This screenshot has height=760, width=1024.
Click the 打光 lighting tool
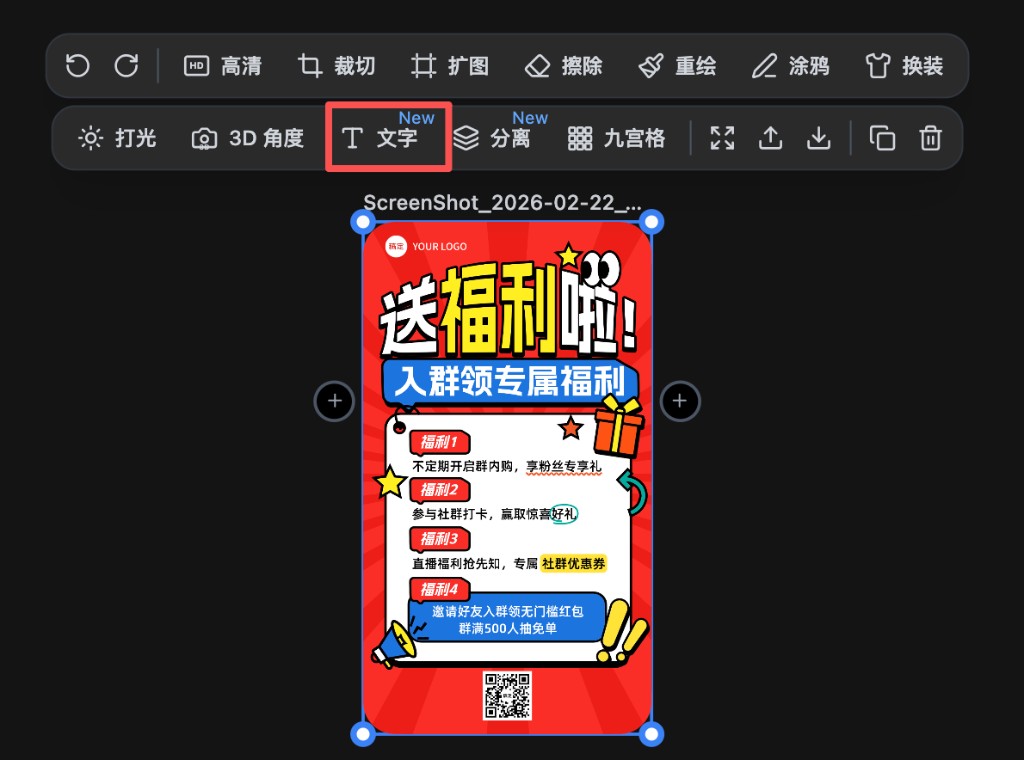pyautogui.click(x=119, y=140)
